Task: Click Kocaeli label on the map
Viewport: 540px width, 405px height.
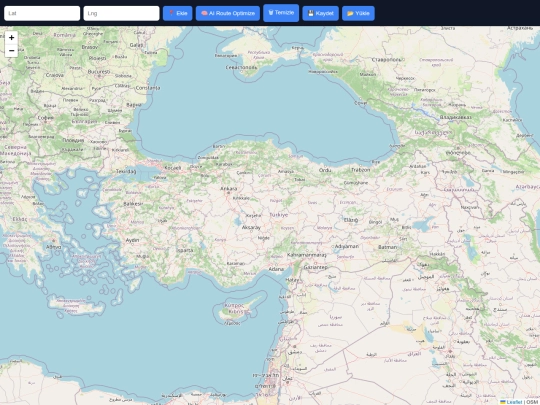Action: pyautogui.click(x=173, y=168)
